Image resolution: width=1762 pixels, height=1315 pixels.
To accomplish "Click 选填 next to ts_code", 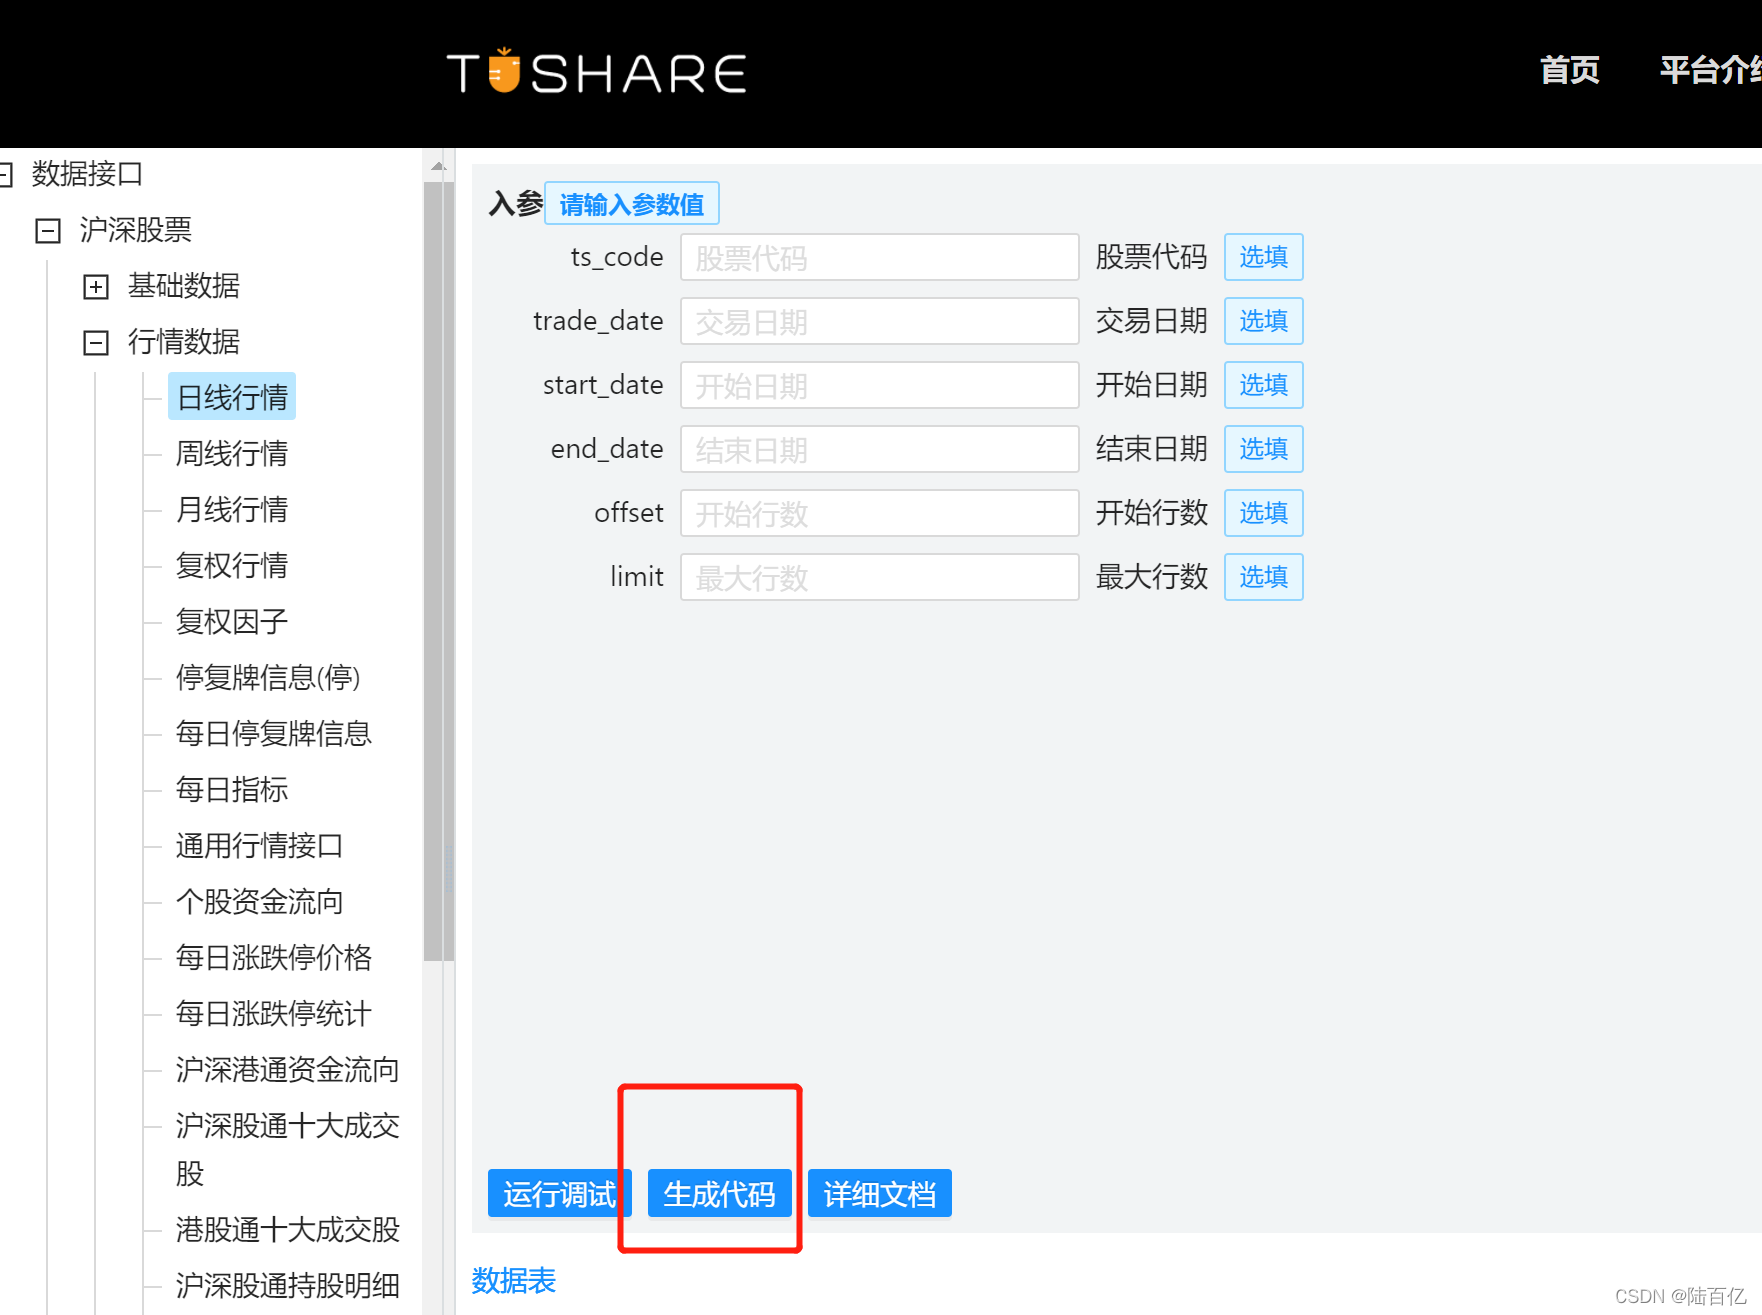I will click(x=1263, y=257).
